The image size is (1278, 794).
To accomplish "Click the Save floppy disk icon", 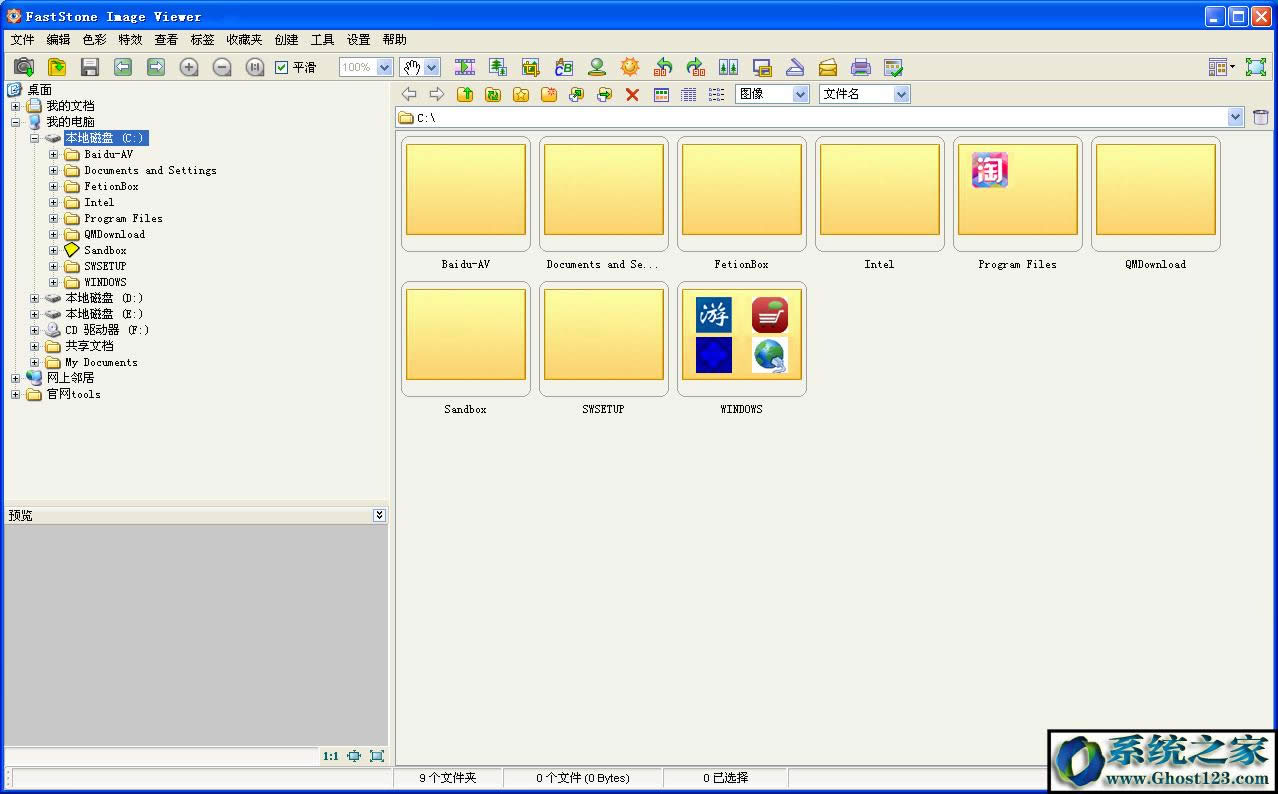I will click(x=90, y=67).
